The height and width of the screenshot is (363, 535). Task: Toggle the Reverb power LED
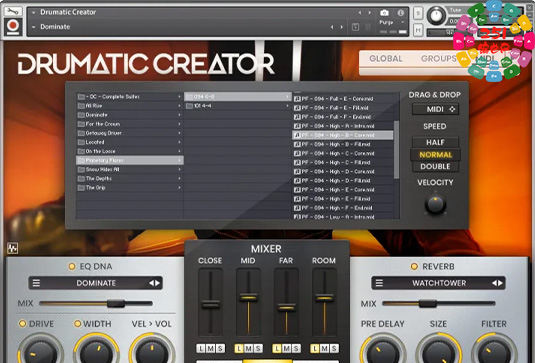414,266
